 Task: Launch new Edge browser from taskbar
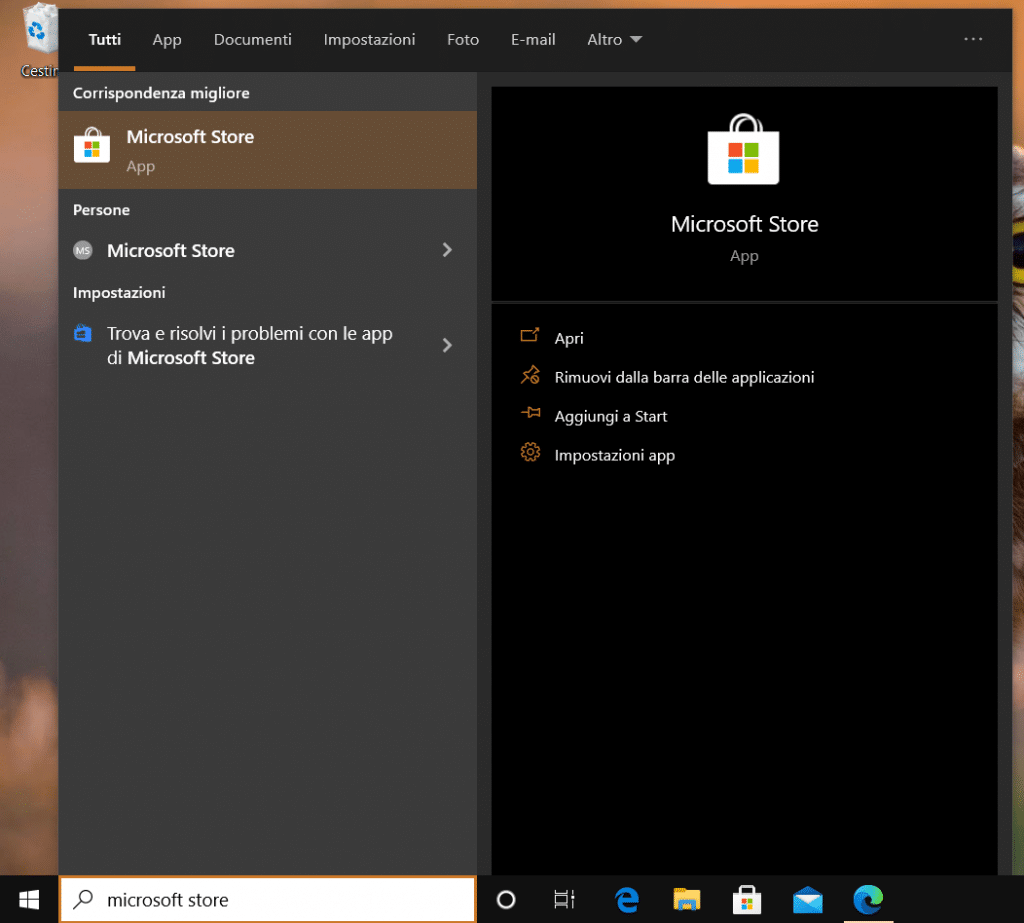click(x=867, y=899)
